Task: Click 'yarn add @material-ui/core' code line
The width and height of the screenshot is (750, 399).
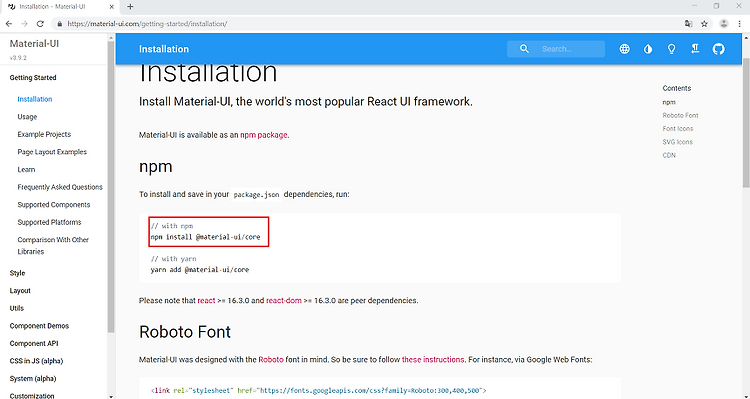Action: (200, 270)
